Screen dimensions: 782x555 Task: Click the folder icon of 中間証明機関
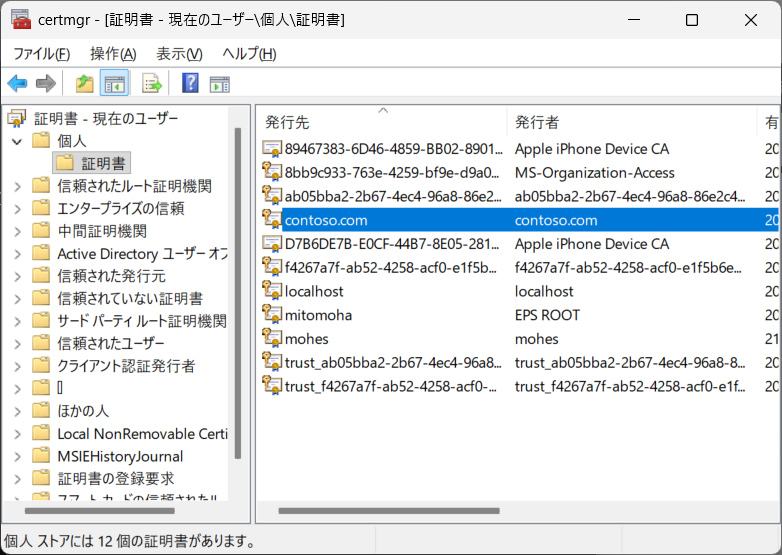click(41, 230)
